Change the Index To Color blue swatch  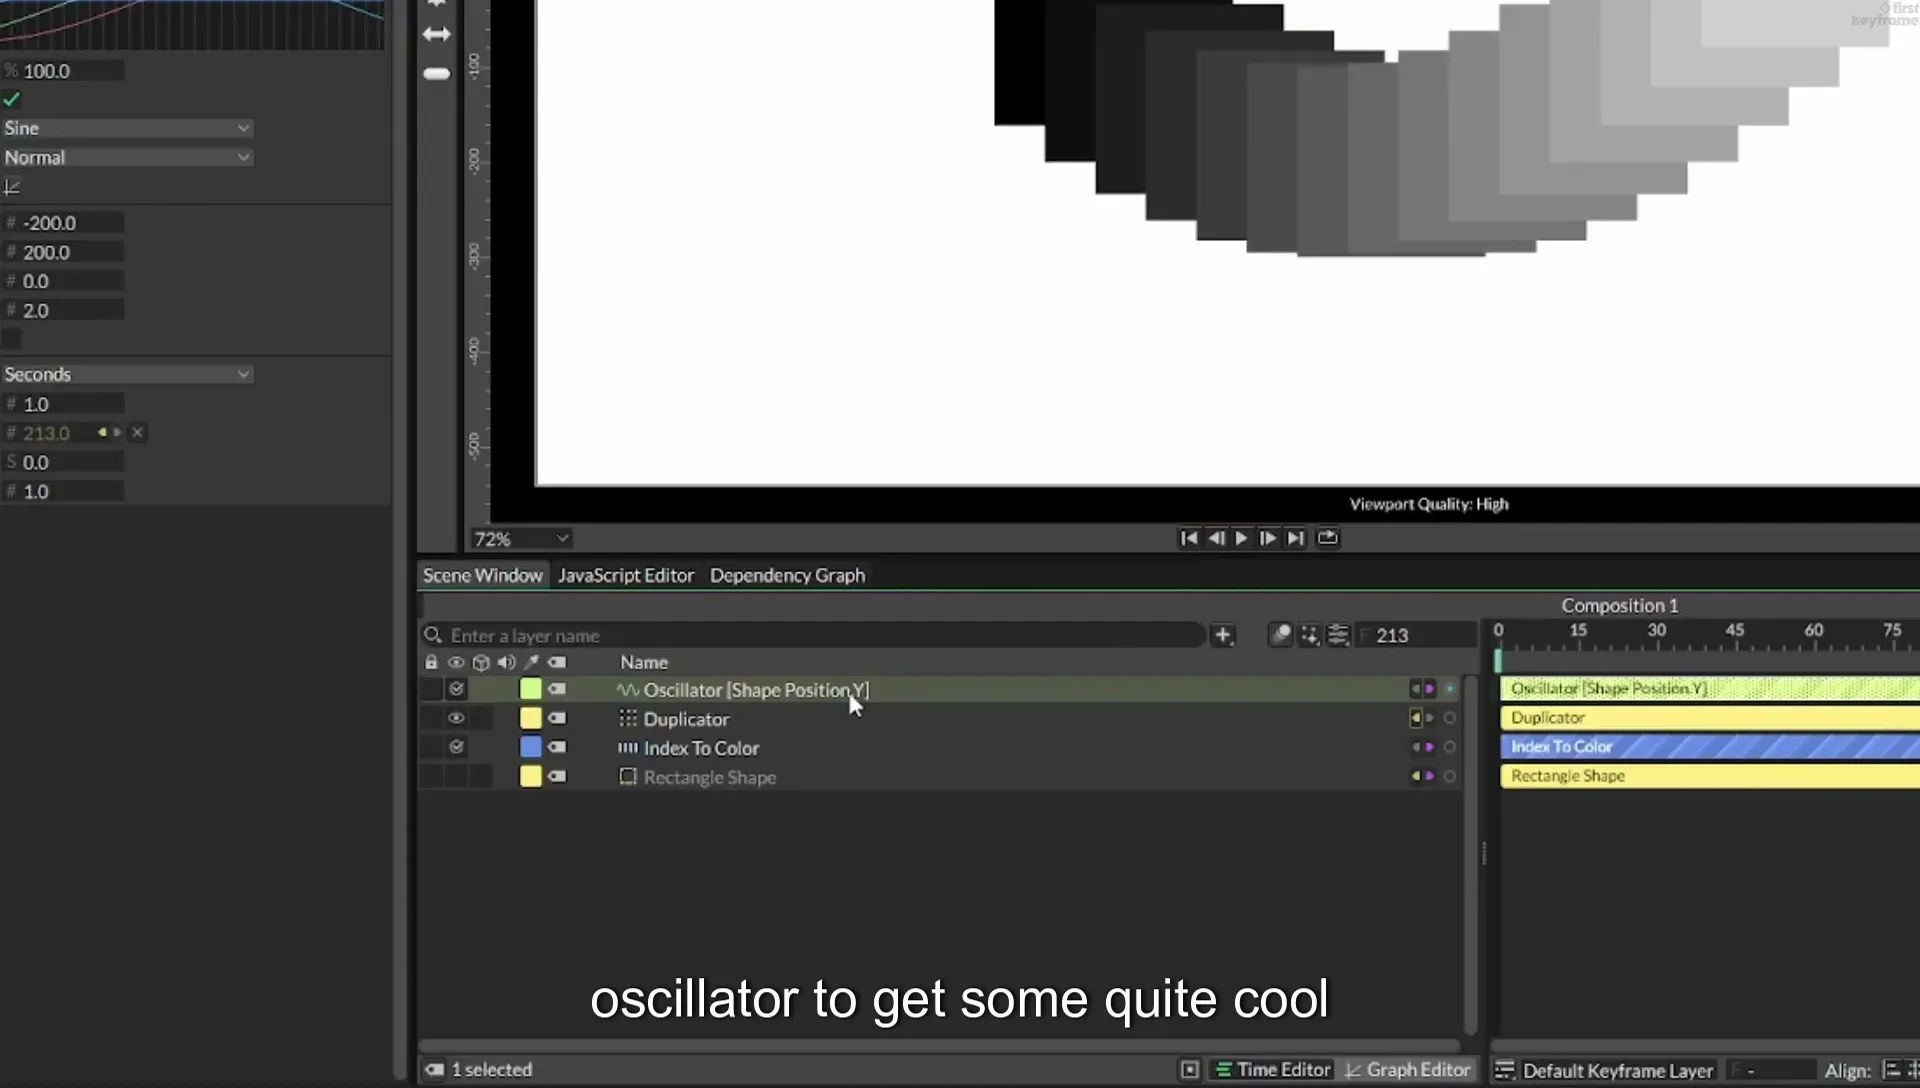(x=531, y=747)
